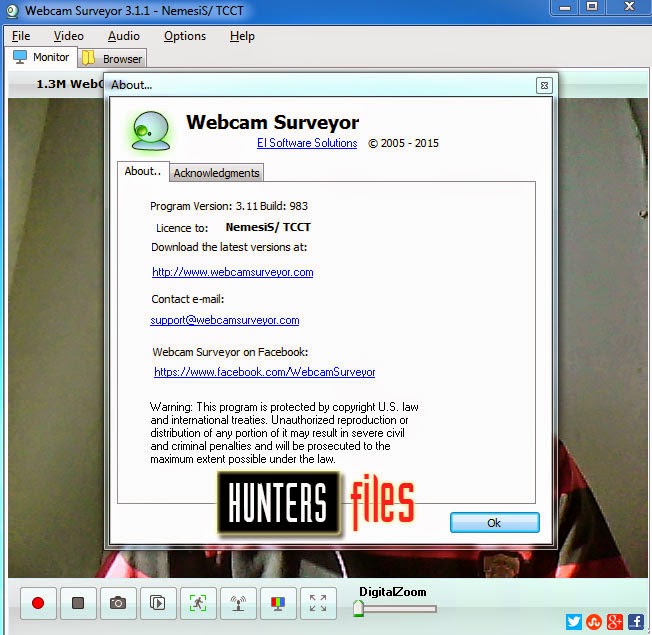The image size is (652, 635).
Task: Switch to the Browser tab
Action: 112,59
